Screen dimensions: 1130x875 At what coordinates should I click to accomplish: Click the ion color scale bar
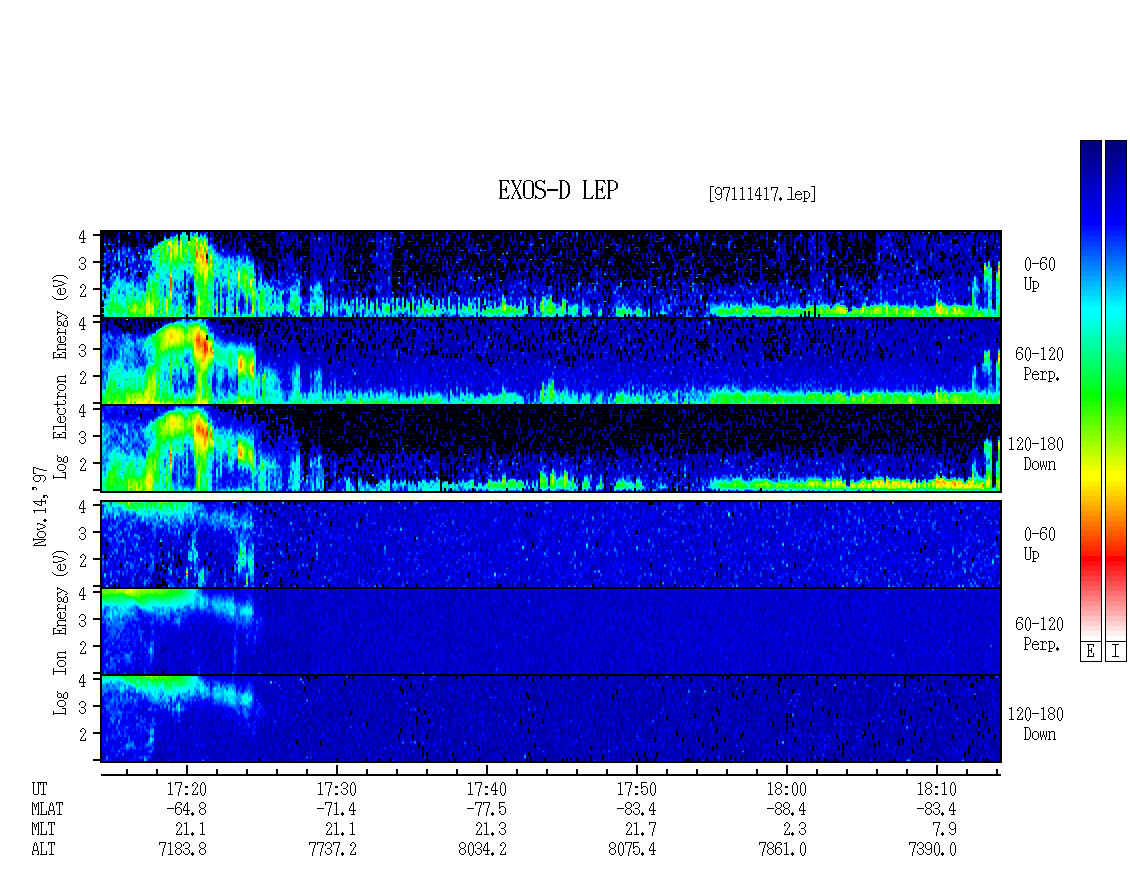pyautogui.click(x=1116, y=390)
